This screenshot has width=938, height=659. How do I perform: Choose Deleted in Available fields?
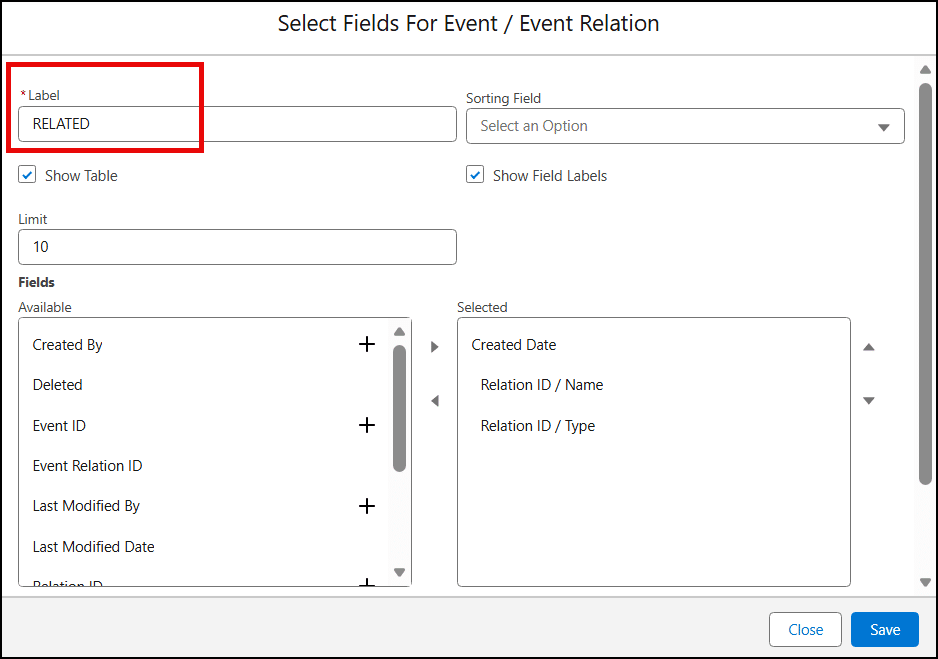click(x=58, y=385)
